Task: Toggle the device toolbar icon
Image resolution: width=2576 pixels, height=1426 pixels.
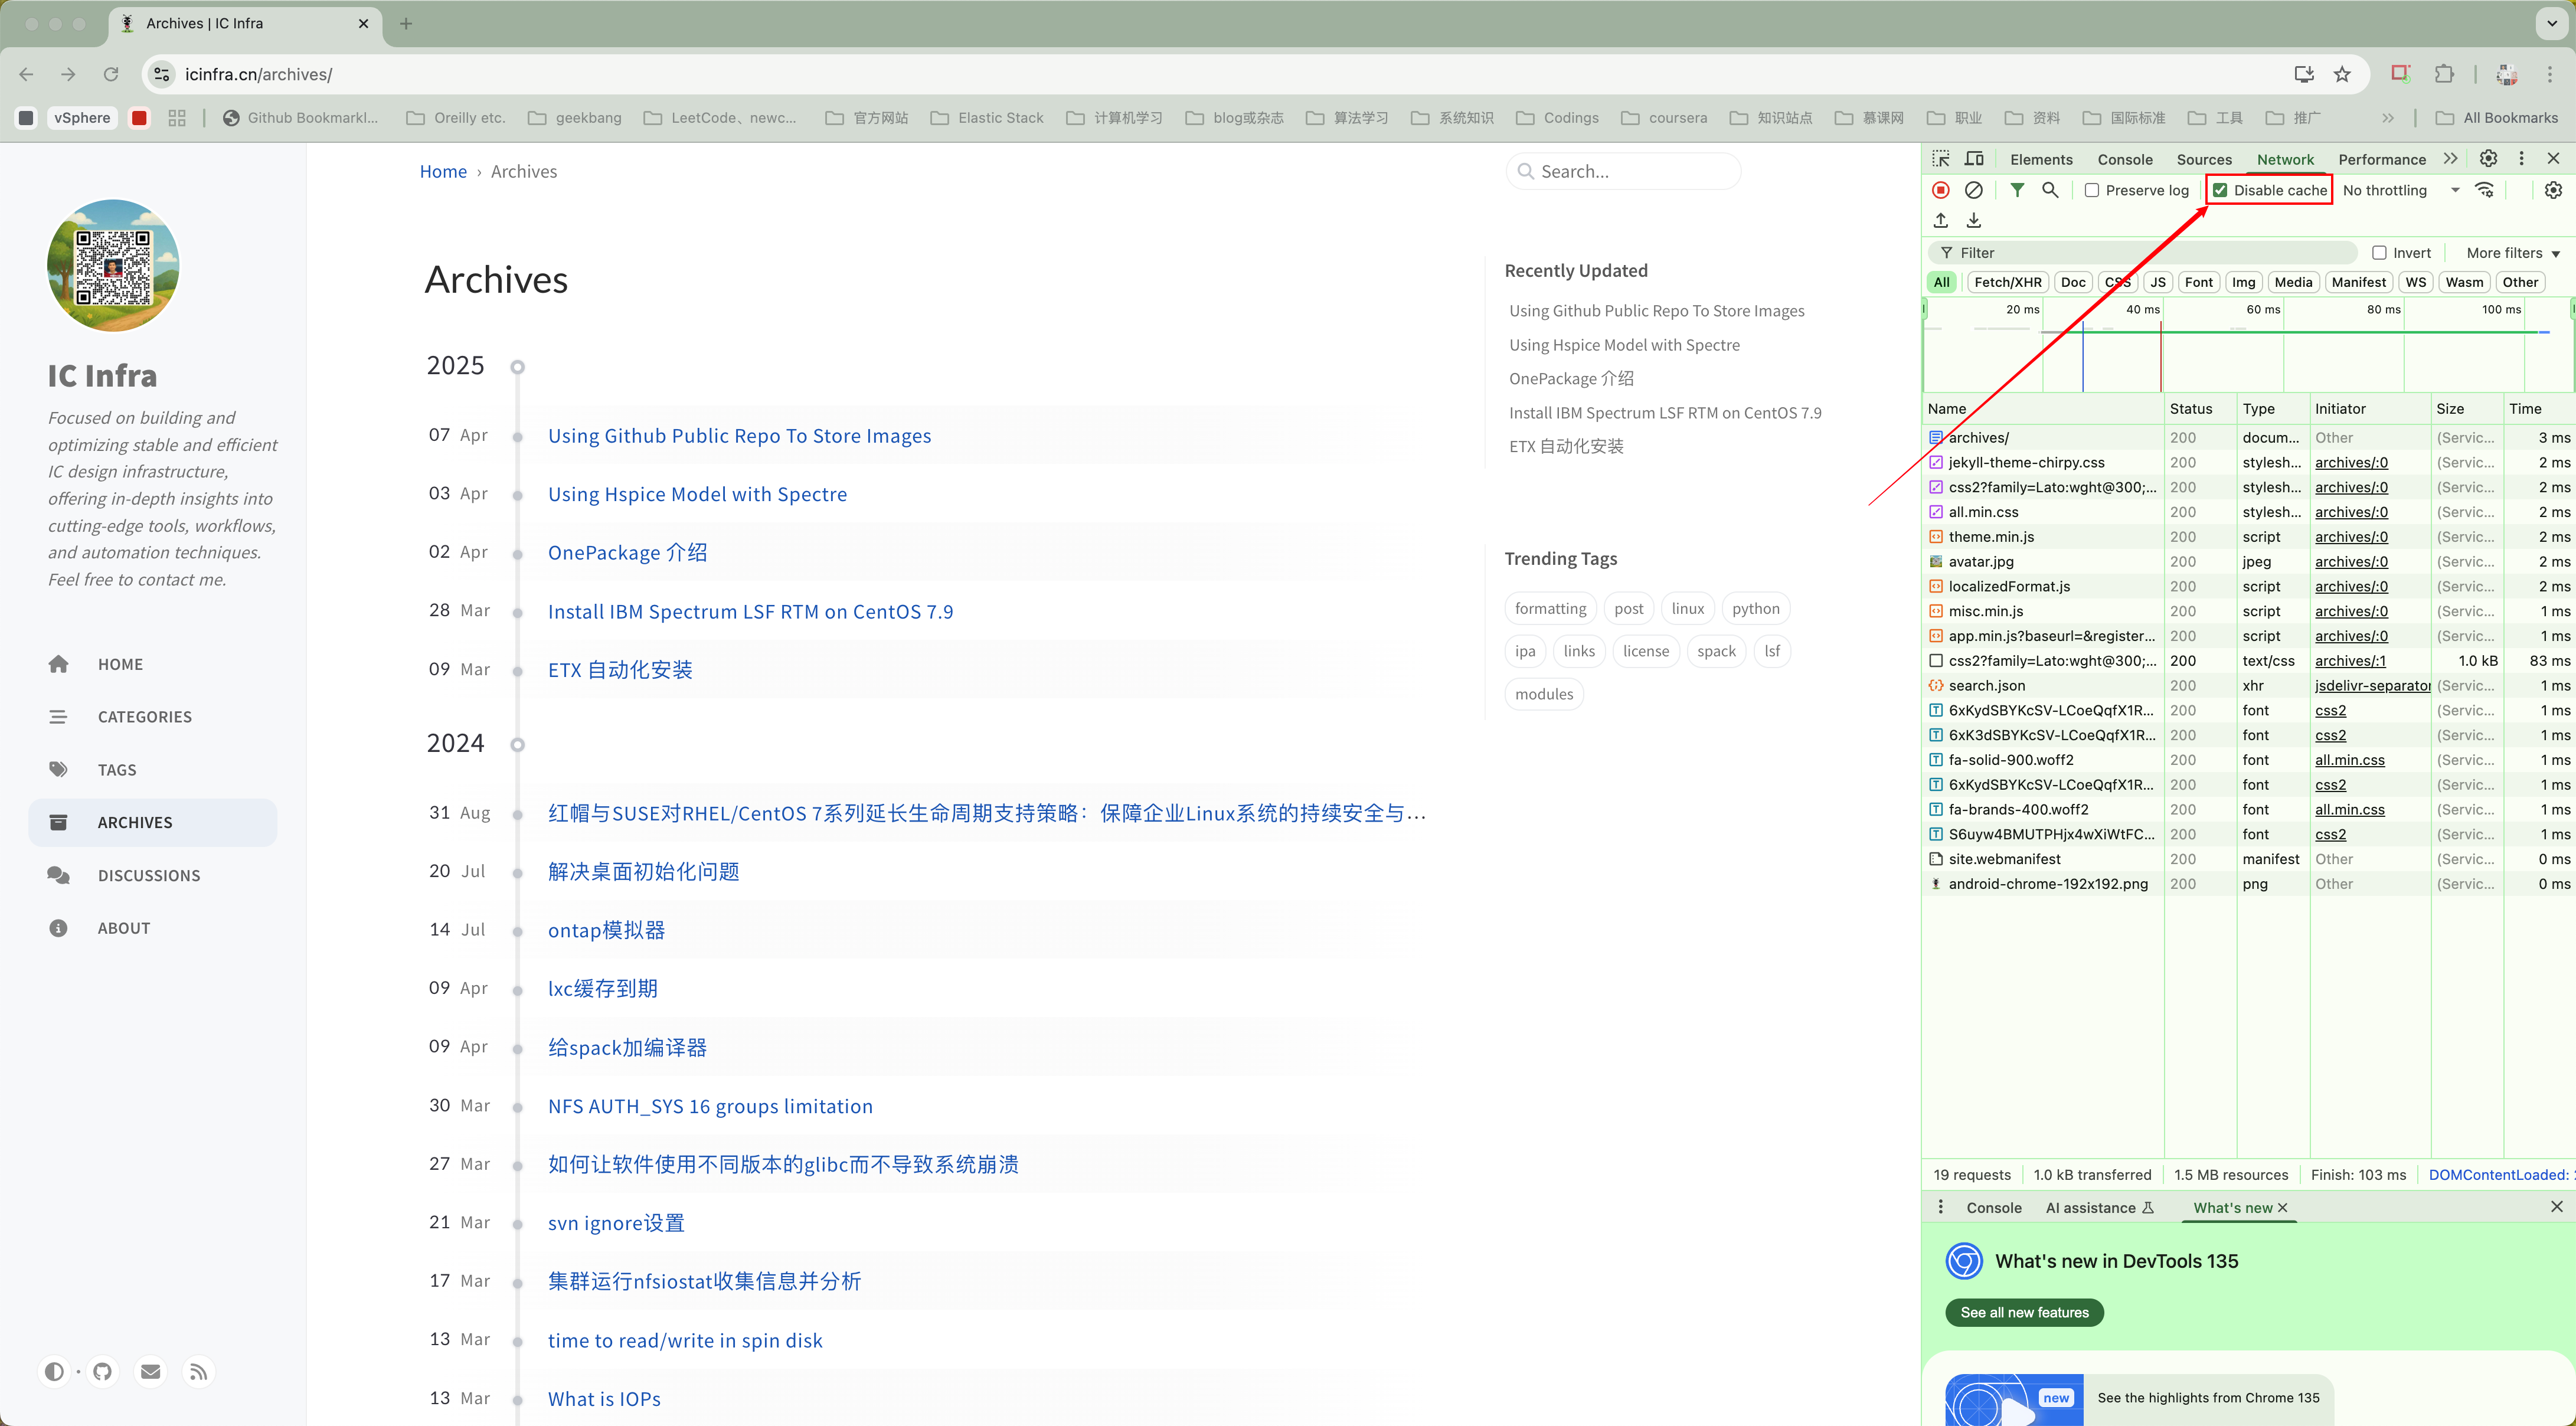Action: click(1974, 159)
